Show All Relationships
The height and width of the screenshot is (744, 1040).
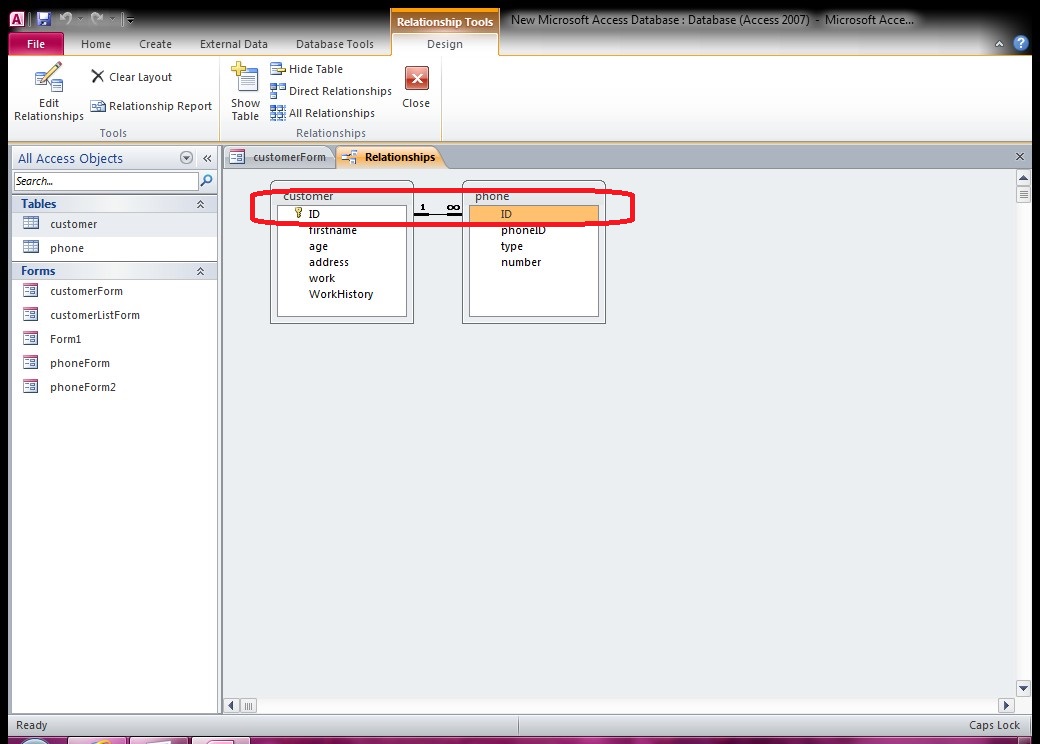(322, 113)
